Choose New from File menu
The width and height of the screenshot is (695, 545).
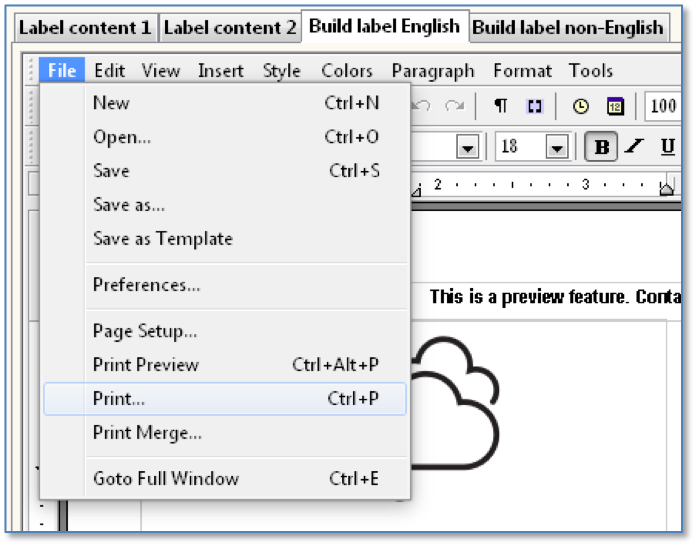pos(225,103)
